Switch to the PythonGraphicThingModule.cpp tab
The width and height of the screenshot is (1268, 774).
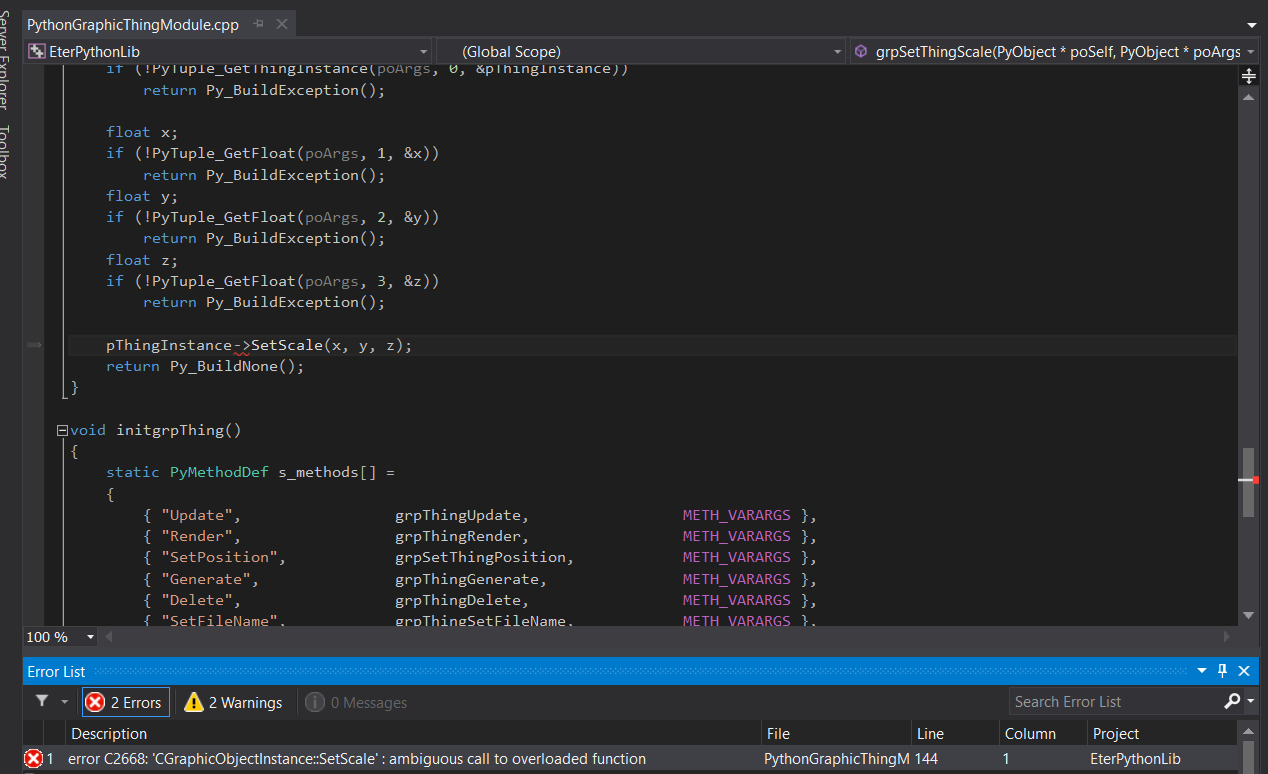tap(133, 24)
